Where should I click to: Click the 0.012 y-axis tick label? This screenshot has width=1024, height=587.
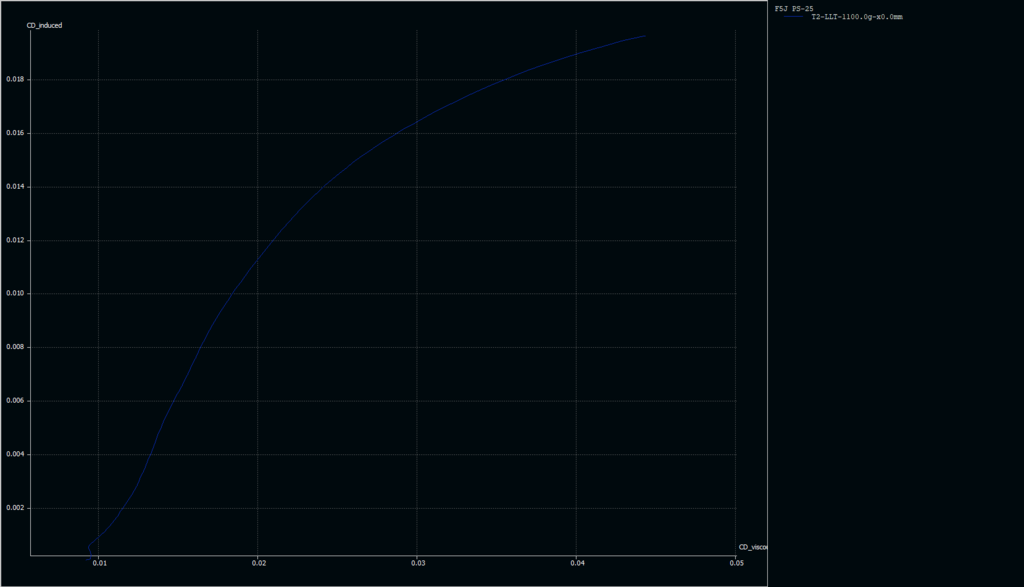16,240
